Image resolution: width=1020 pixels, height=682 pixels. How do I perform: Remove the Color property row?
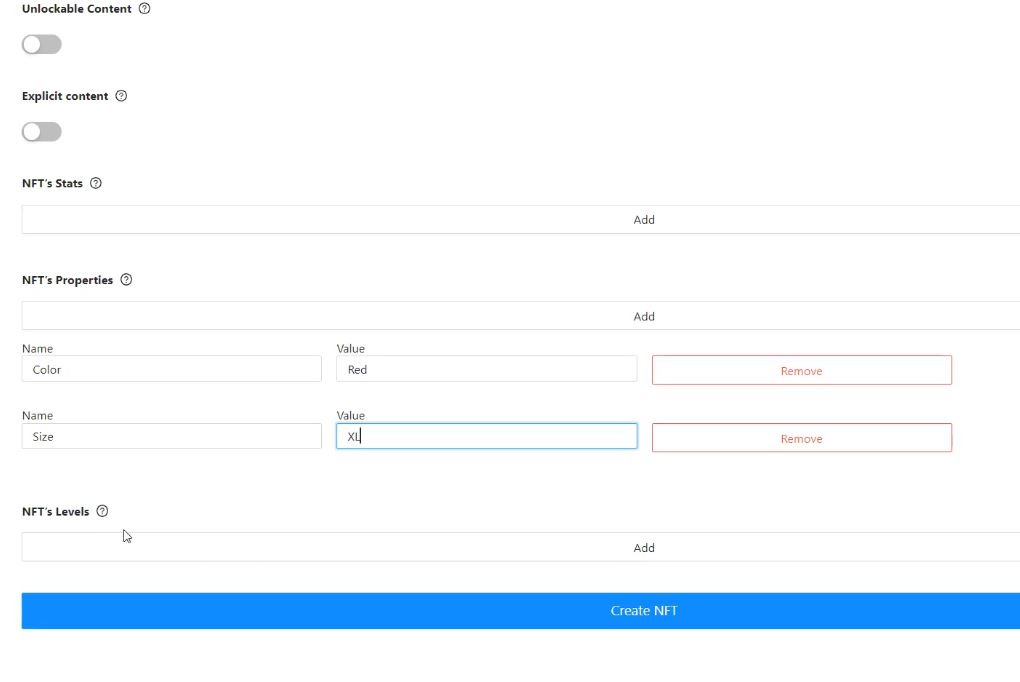(x=801, y=370)
